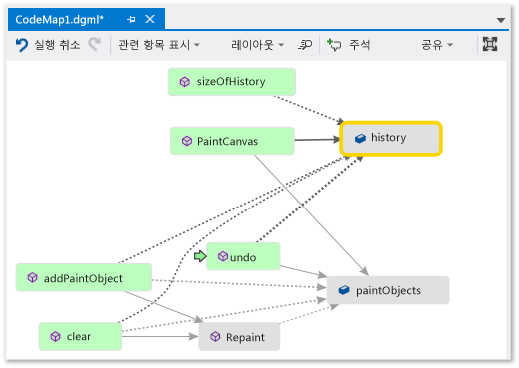Click the 실행 취소 text label
This screenshot has width=519, height=368.
coord(57,45)
